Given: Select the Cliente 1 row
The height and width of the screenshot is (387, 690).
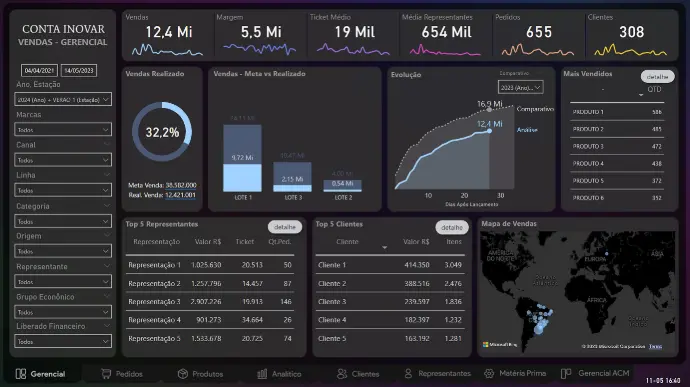Looking at the screenshot, I should [390, 265].
